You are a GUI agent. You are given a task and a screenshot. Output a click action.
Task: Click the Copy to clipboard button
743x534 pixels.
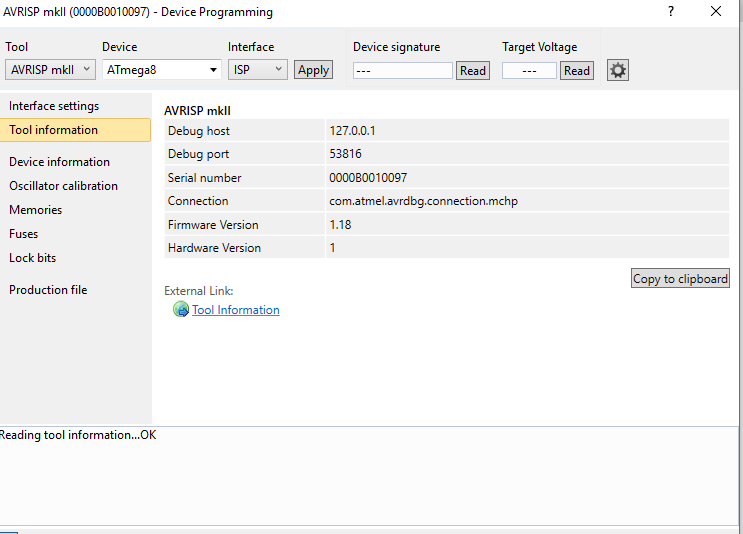[680, 278]
